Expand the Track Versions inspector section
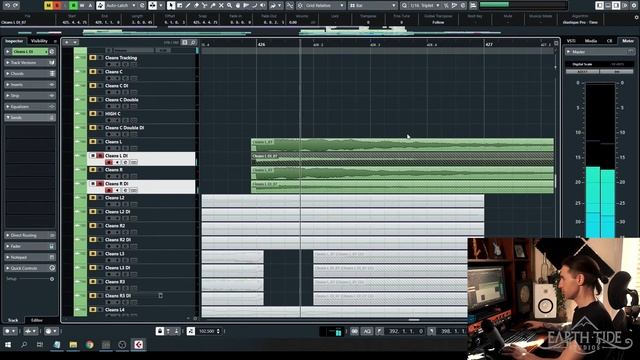640x360 pixels. pyautogui.click(x=30, y=62)
